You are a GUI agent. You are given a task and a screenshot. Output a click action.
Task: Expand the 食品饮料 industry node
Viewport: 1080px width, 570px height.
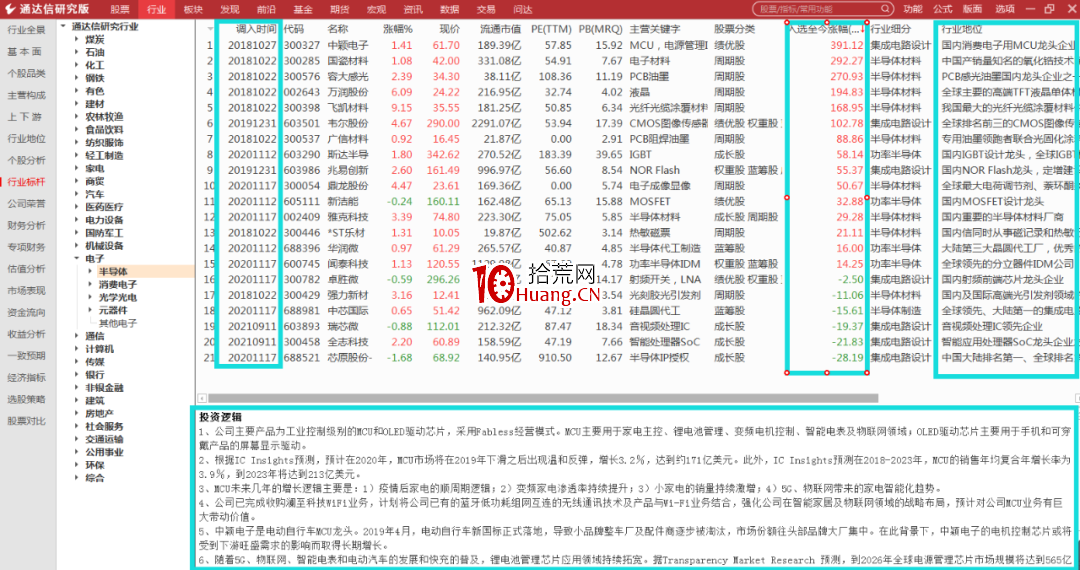click(x=77, y=129)
